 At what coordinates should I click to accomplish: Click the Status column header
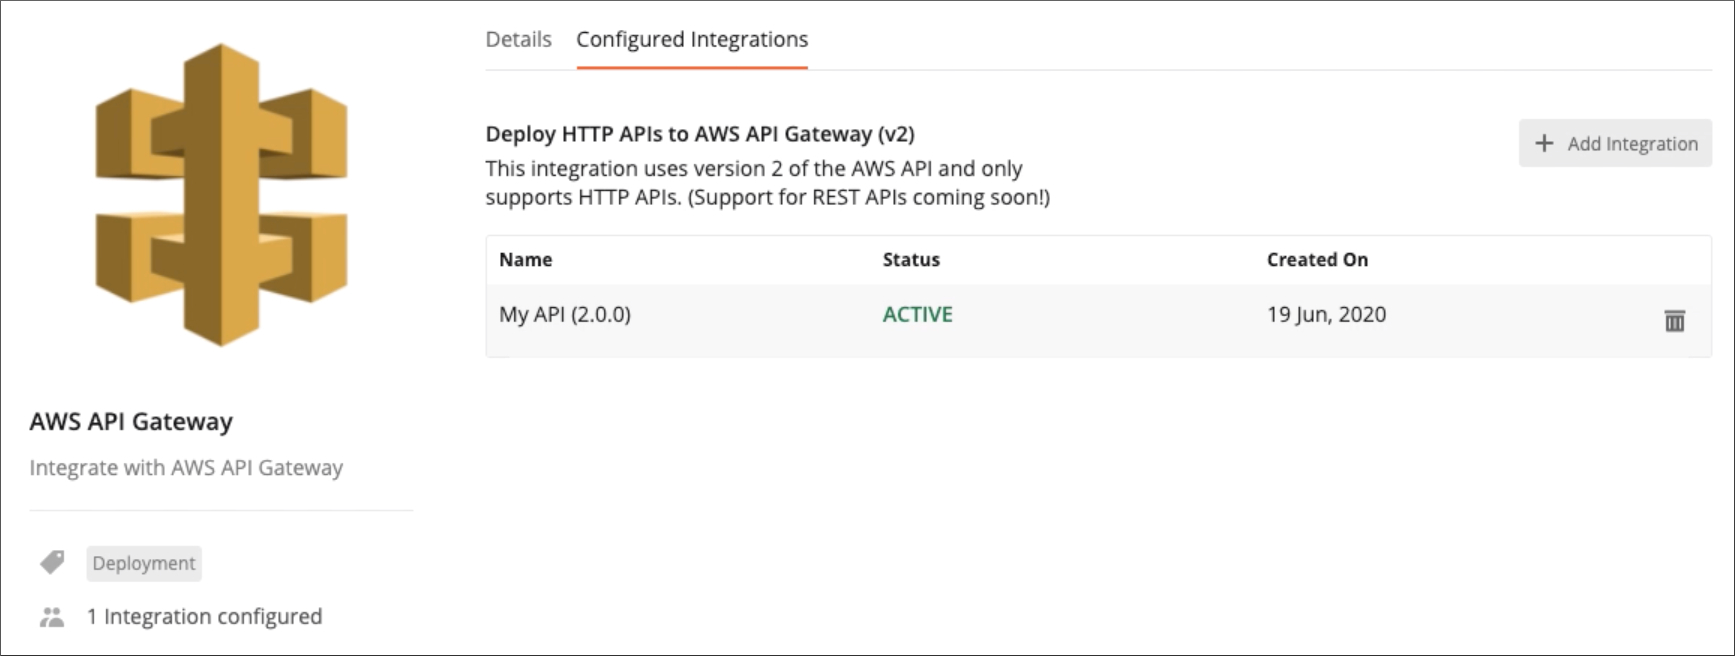(911, 260)
